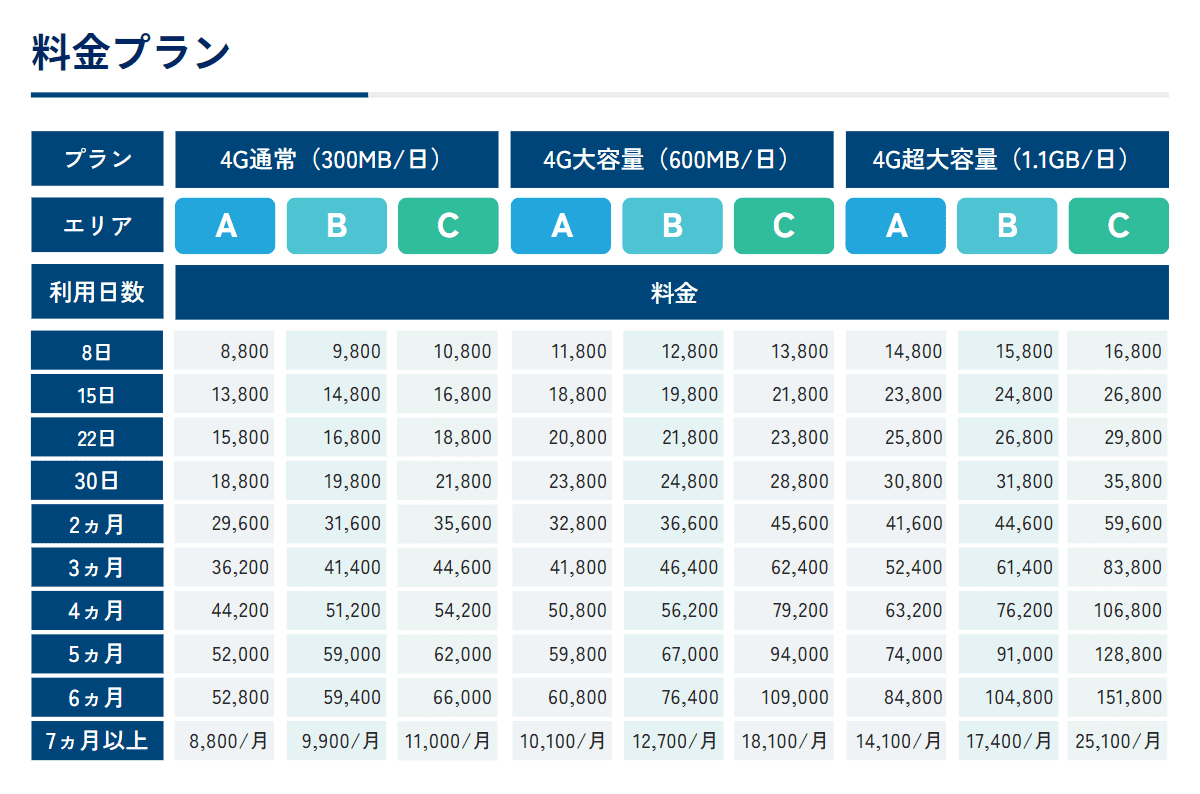Click the 料金 header bar
Viewport: 1200px width, 794px height.
pos(671,293)
